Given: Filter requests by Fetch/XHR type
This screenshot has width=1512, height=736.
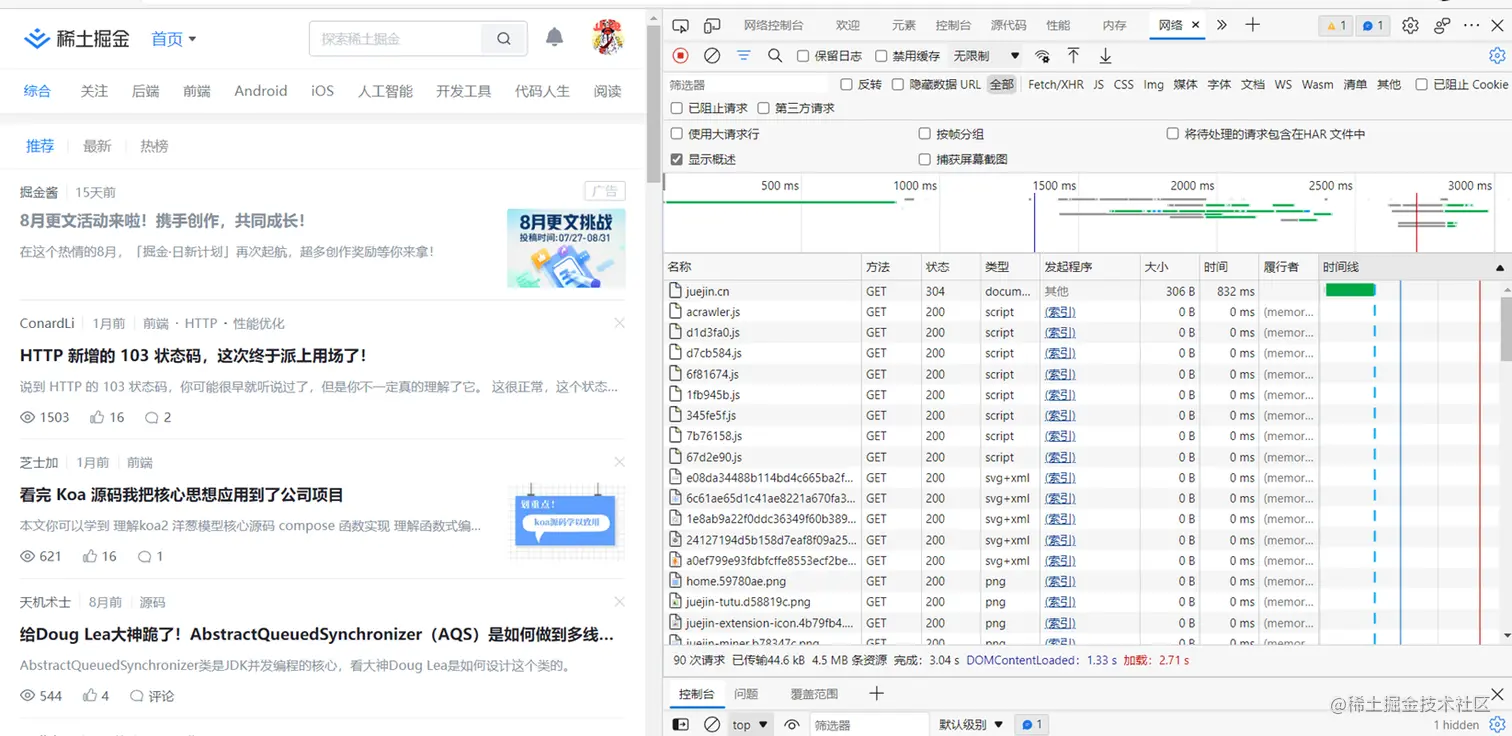Looking at the screenshot, I should tap(1056, 85).
